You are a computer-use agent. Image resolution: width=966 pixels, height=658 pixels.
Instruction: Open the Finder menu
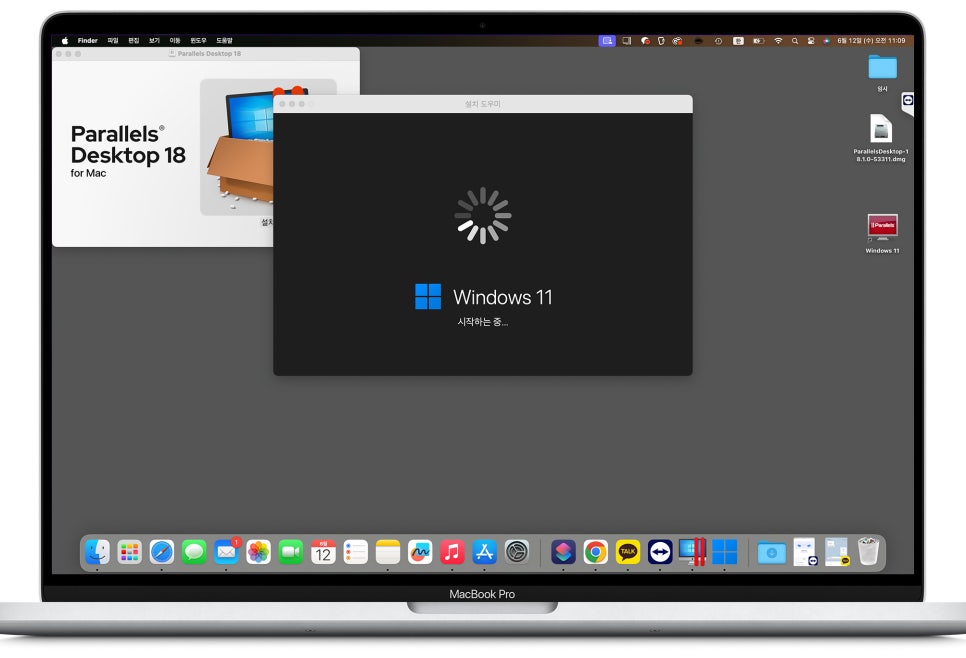pos(87,41)
